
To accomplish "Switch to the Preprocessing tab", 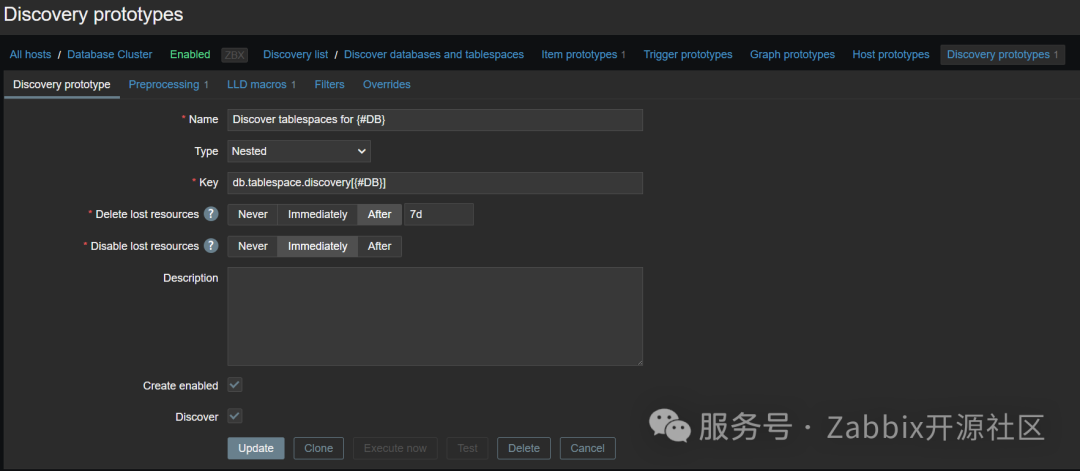I will pyautogui.click(x=168, y=85).
